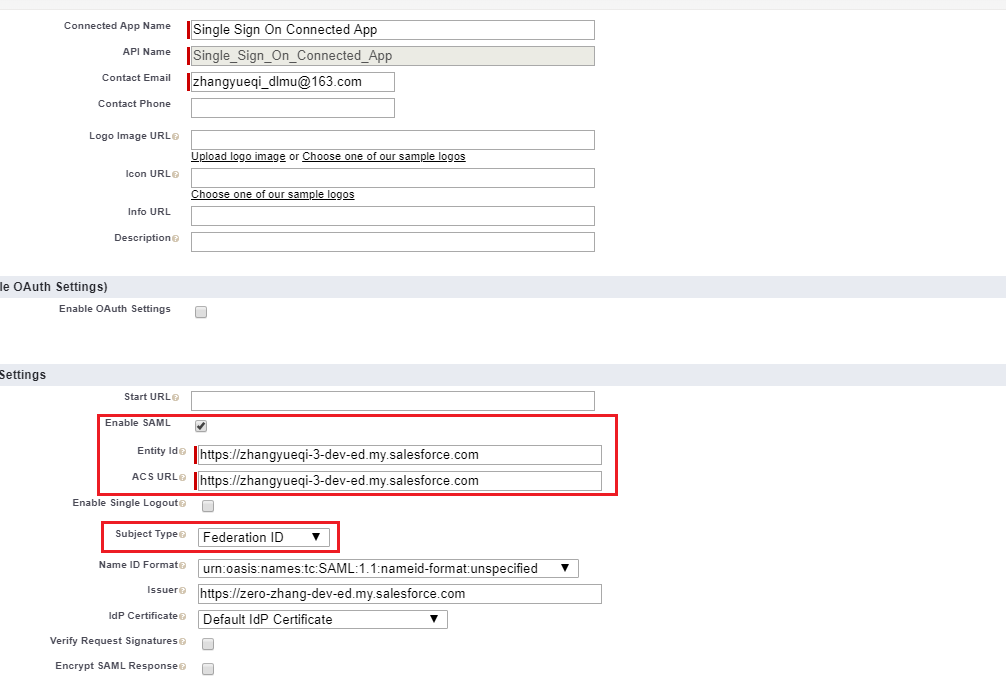Choose sample logos link under Icon URL
This screenshot has width=1006, height=681.
273,194
